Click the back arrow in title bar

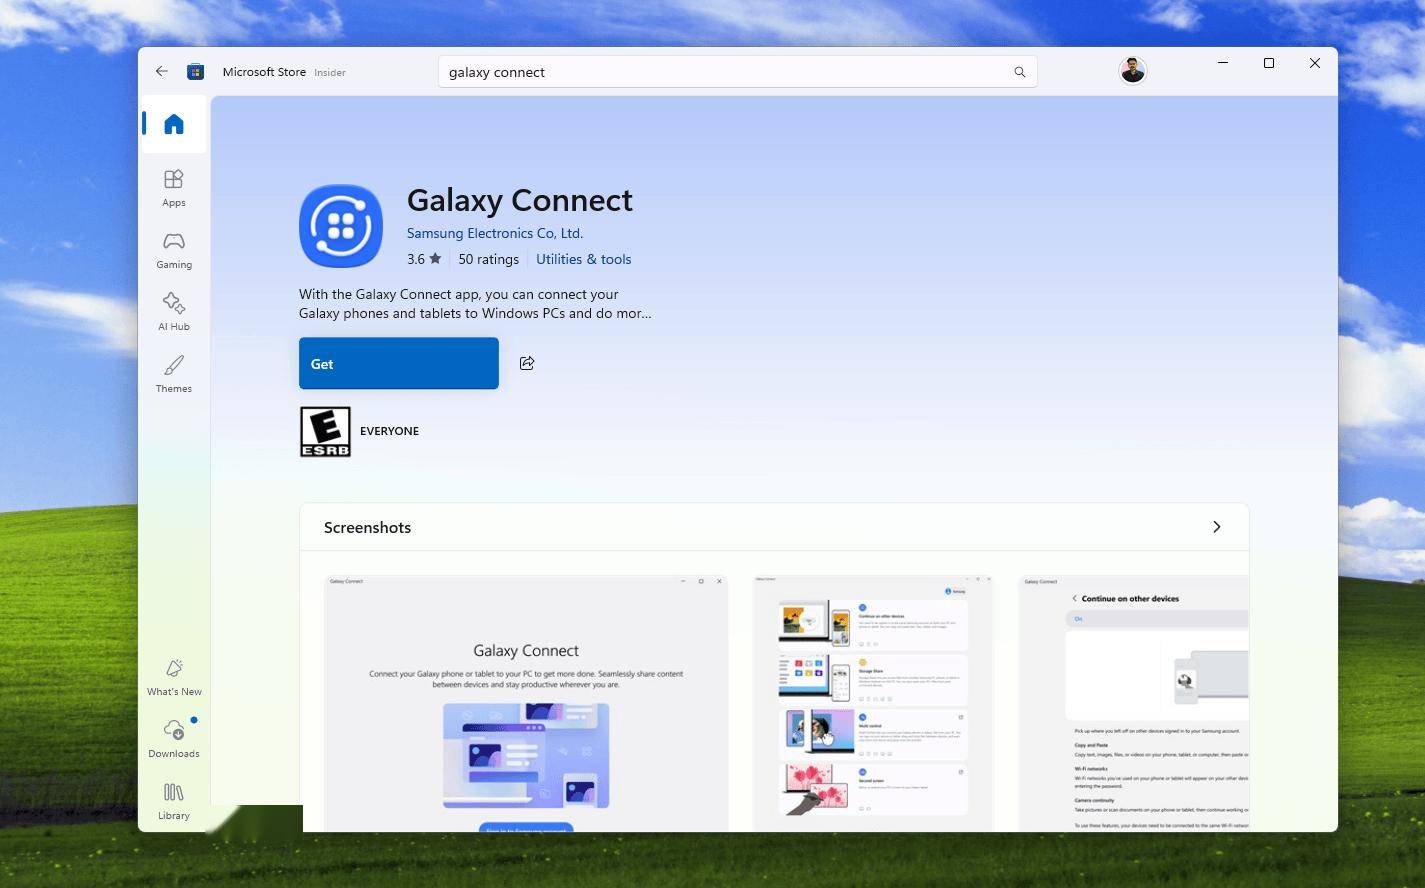162,71
